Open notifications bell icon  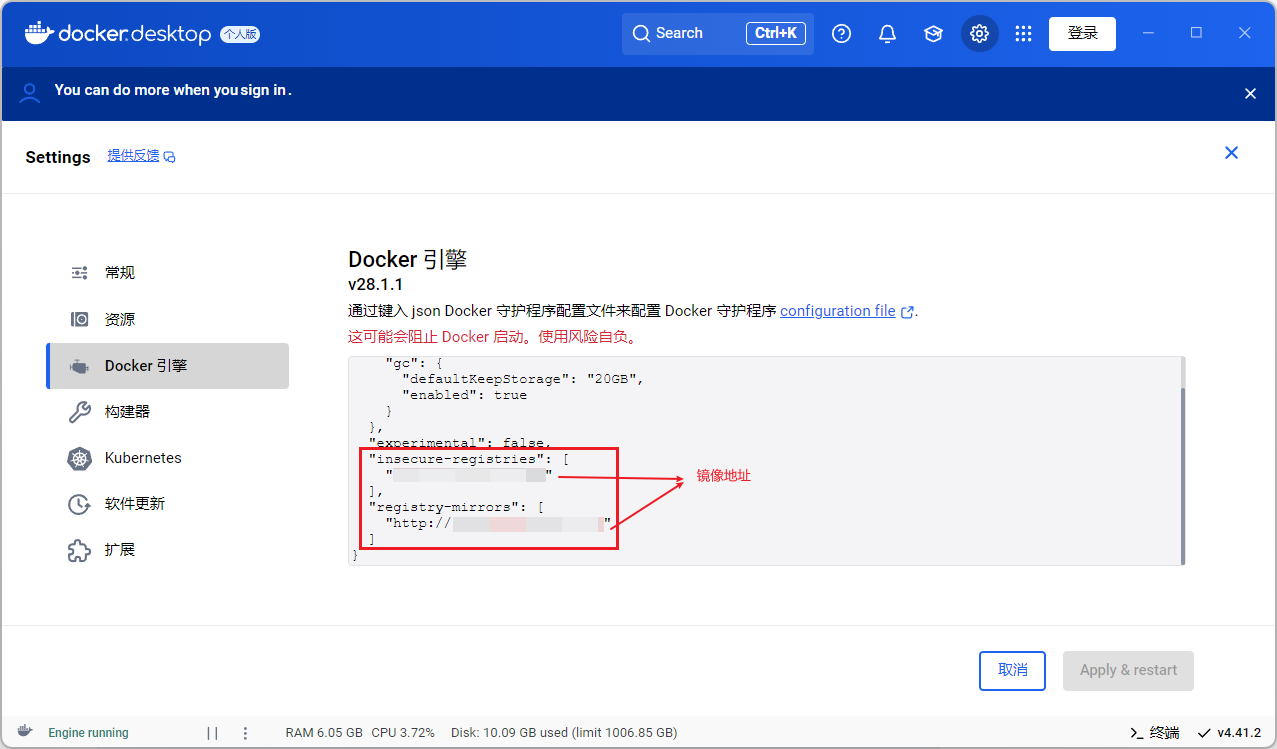[x=887, y=34]
